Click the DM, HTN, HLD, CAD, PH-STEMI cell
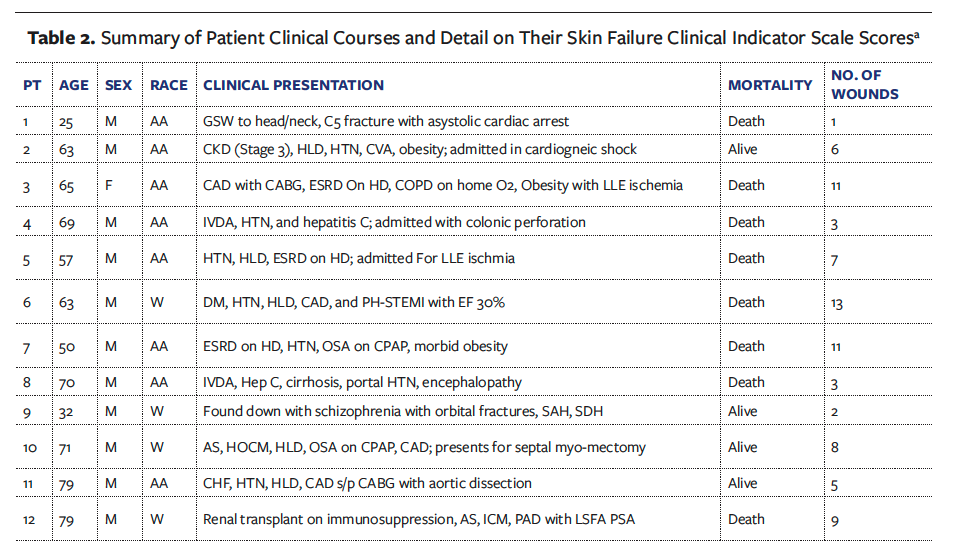 coord(353,302)
